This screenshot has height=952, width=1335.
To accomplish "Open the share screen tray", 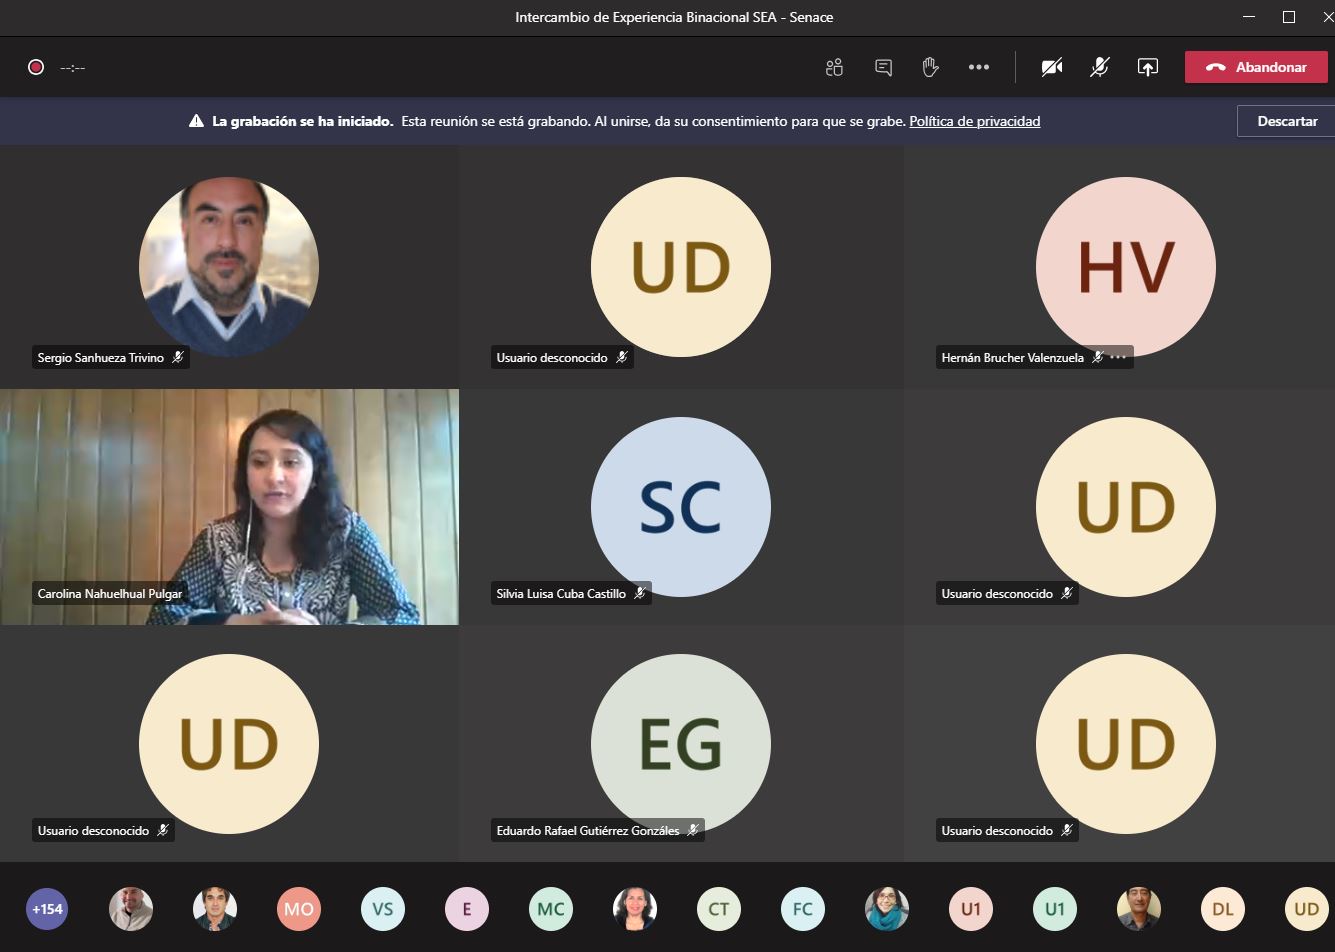I will click(x=1147, y=67).
